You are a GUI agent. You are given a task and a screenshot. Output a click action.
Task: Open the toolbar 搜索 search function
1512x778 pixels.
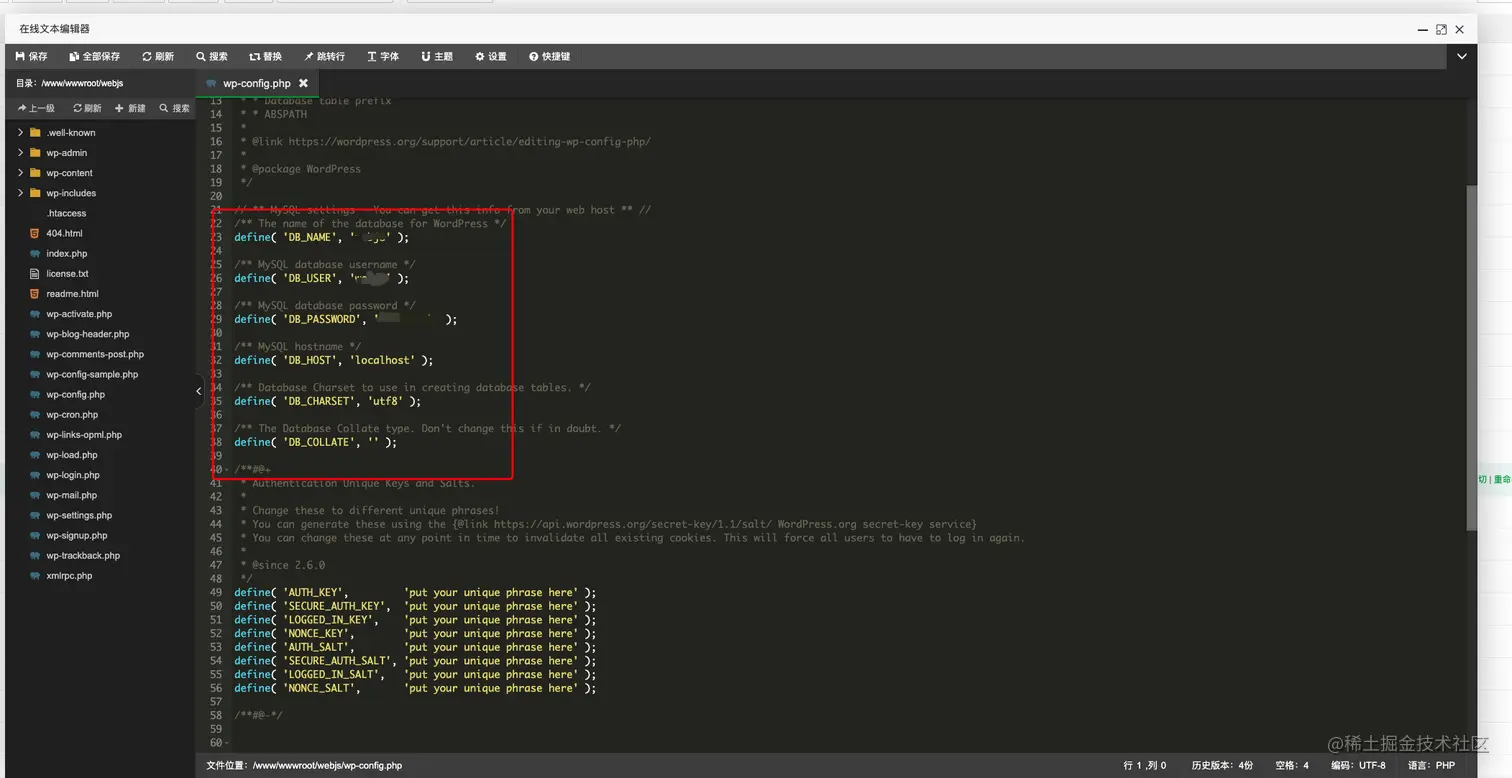click(x=212, y=57)
